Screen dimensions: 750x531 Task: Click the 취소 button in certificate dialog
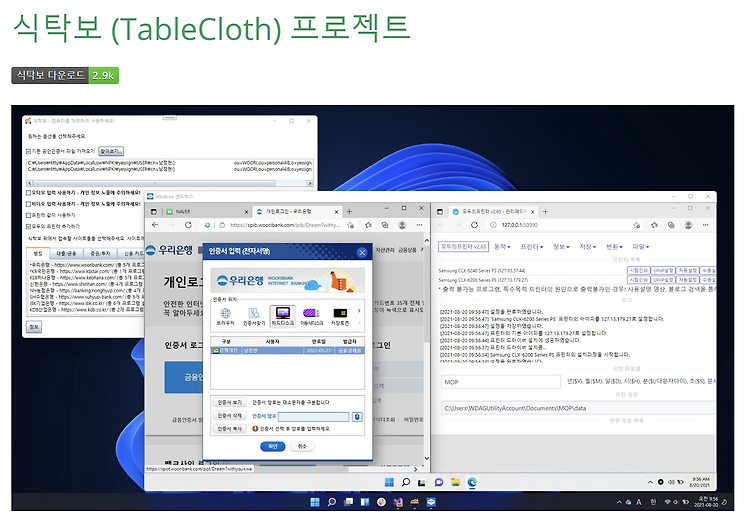coord(302,446)
